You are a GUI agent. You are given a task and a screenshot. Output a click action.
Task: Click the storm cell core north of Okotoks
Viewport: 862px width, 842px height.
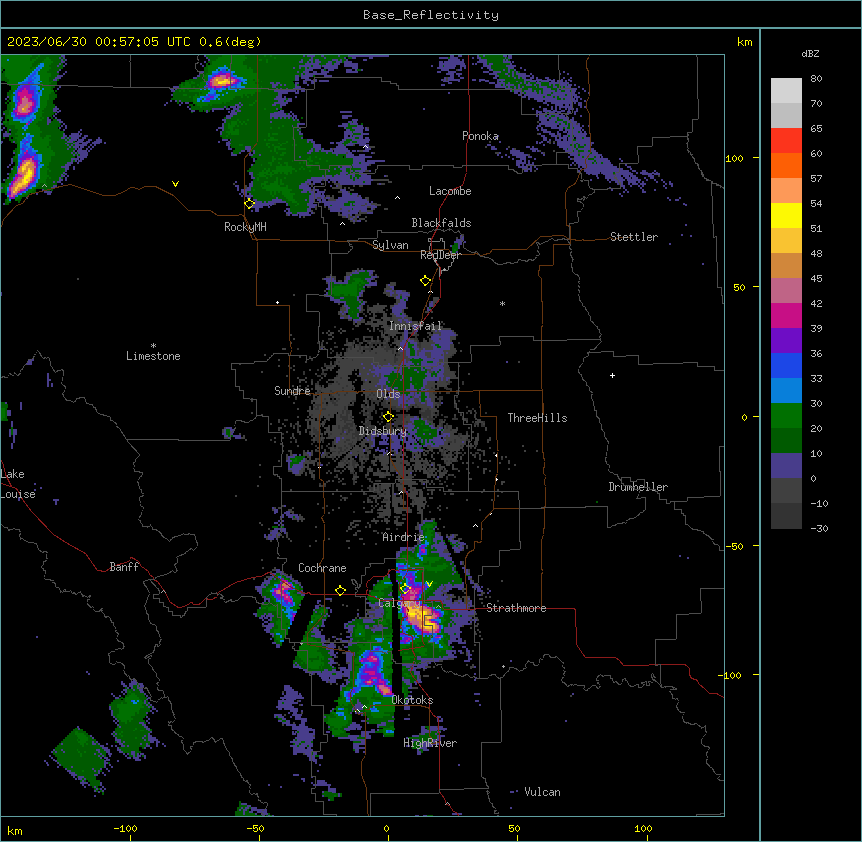[372, 671]
